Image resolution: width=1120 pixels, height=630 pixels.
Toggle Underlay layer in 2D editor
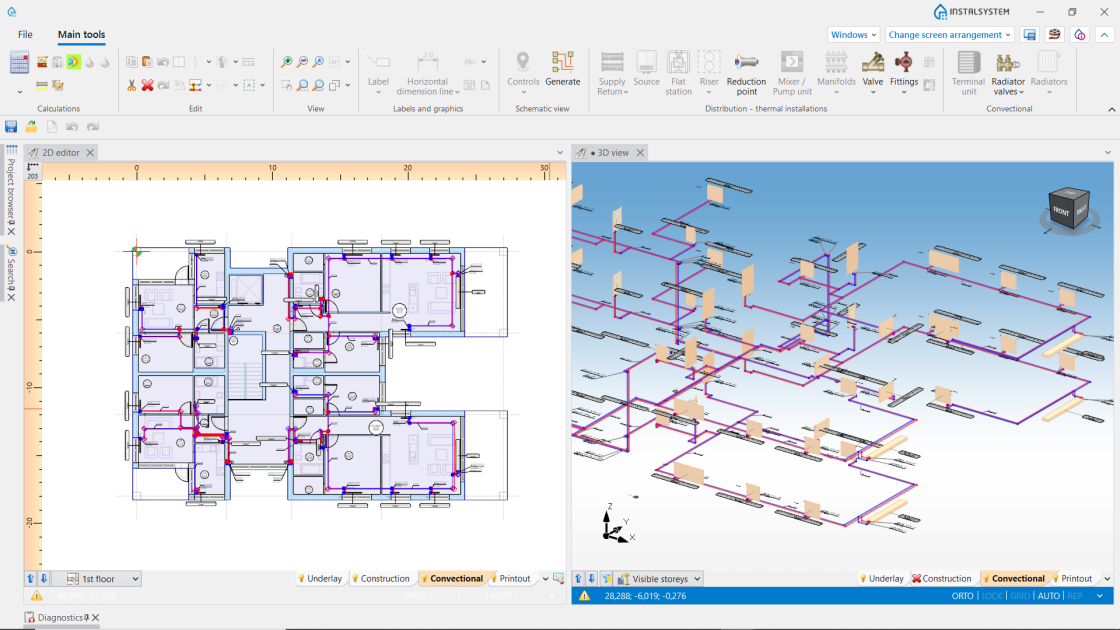click(320, 579)
